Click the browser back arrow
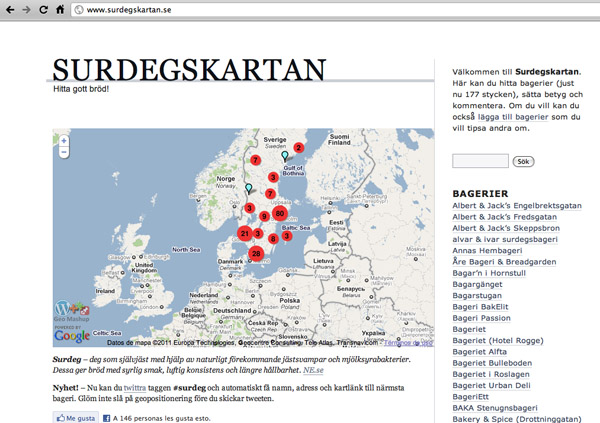Image resolution: width=600 pixels, height=423 pixels. pyautogui.click(x=10, y=10)
